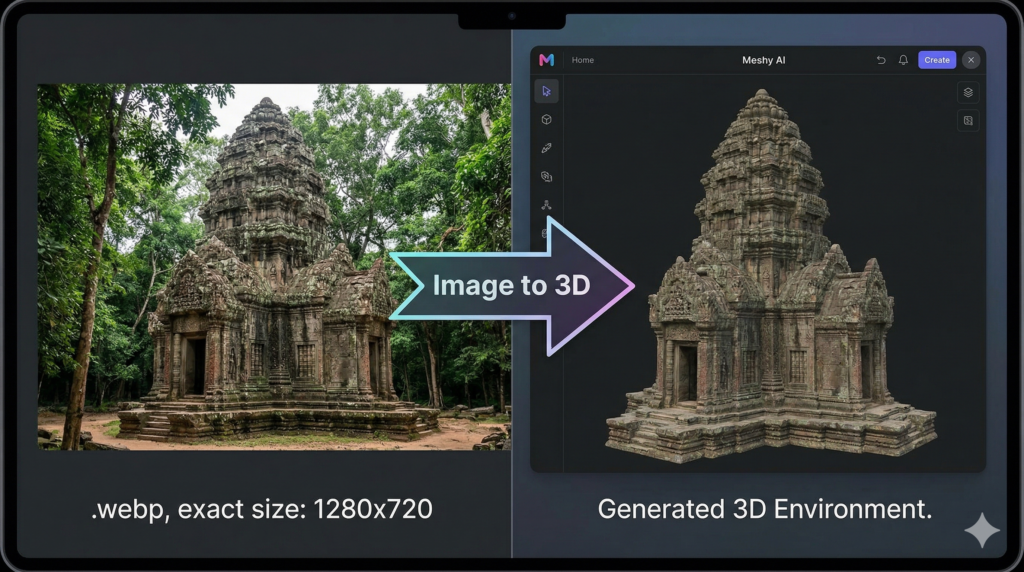Click the reference image icon below layers
Screen dimensions: 1024x572
click(967, 120)
